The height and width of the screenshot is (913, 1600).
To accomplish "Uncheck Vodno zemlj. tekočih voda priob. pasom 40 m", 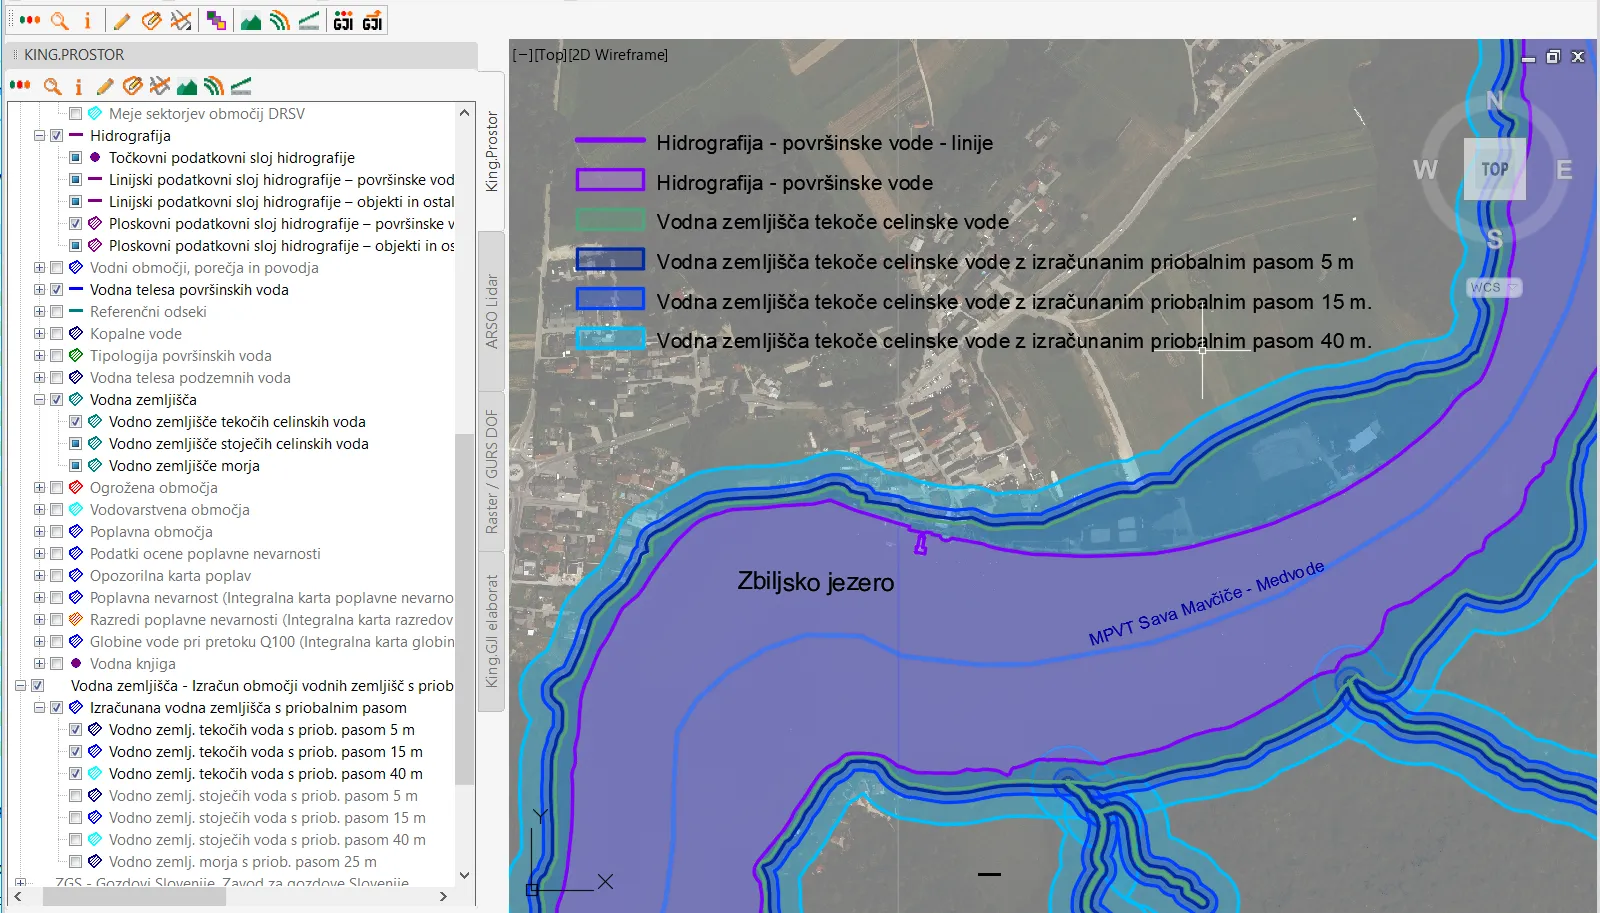I will point(76,774).
